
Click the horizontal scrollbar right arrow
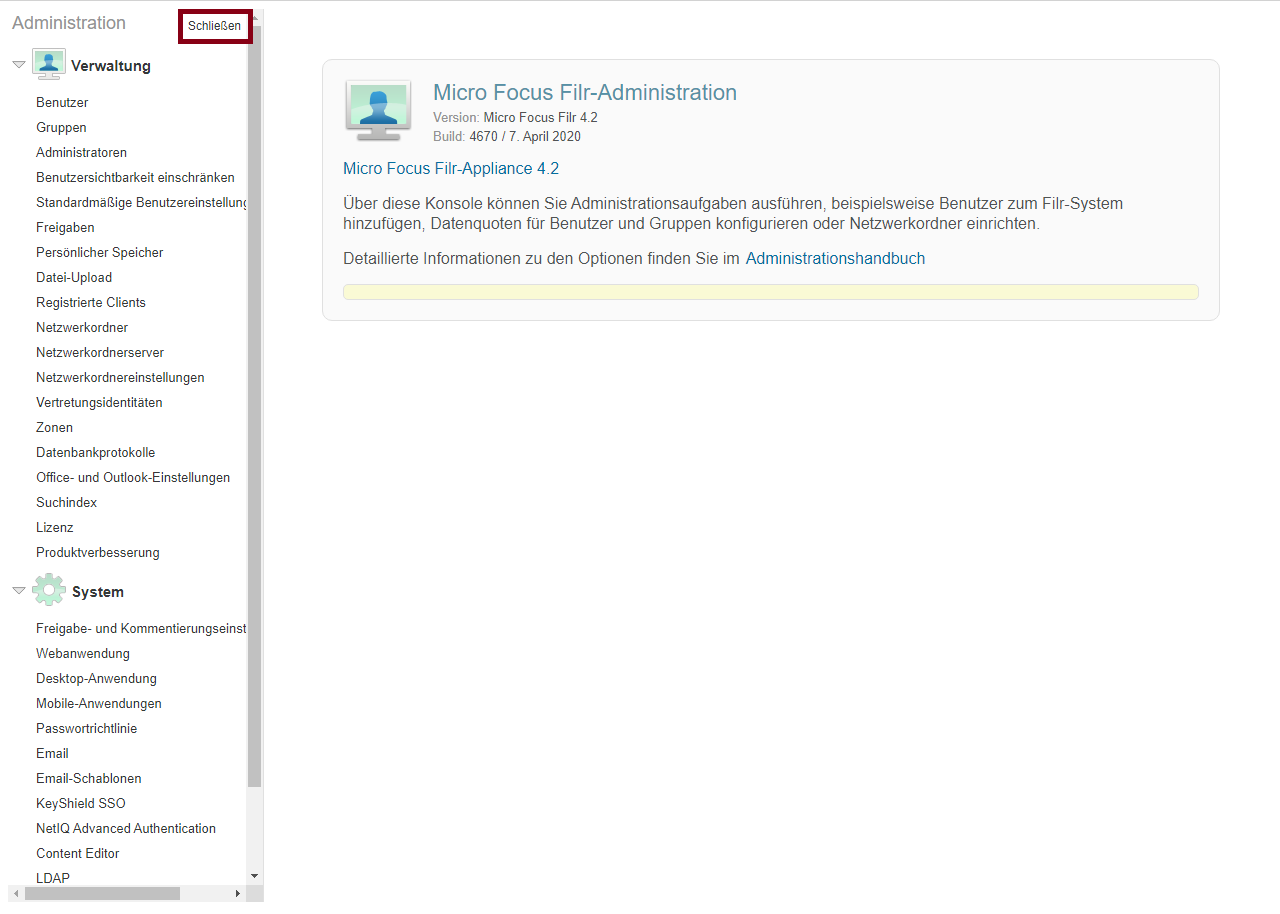pyautogui.click(x=238, y=894)
